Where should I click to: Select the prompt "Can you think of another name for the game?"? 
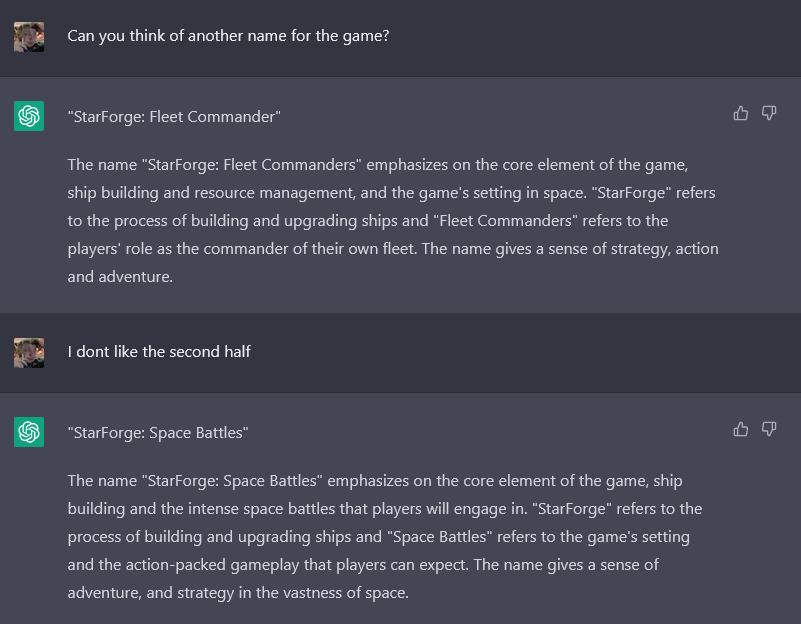228,35
